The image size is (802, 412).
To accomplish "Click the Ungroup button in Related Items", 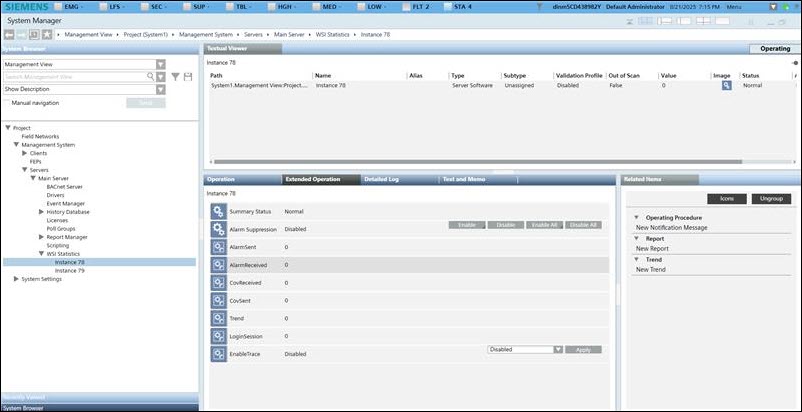I will click(769, 199).
